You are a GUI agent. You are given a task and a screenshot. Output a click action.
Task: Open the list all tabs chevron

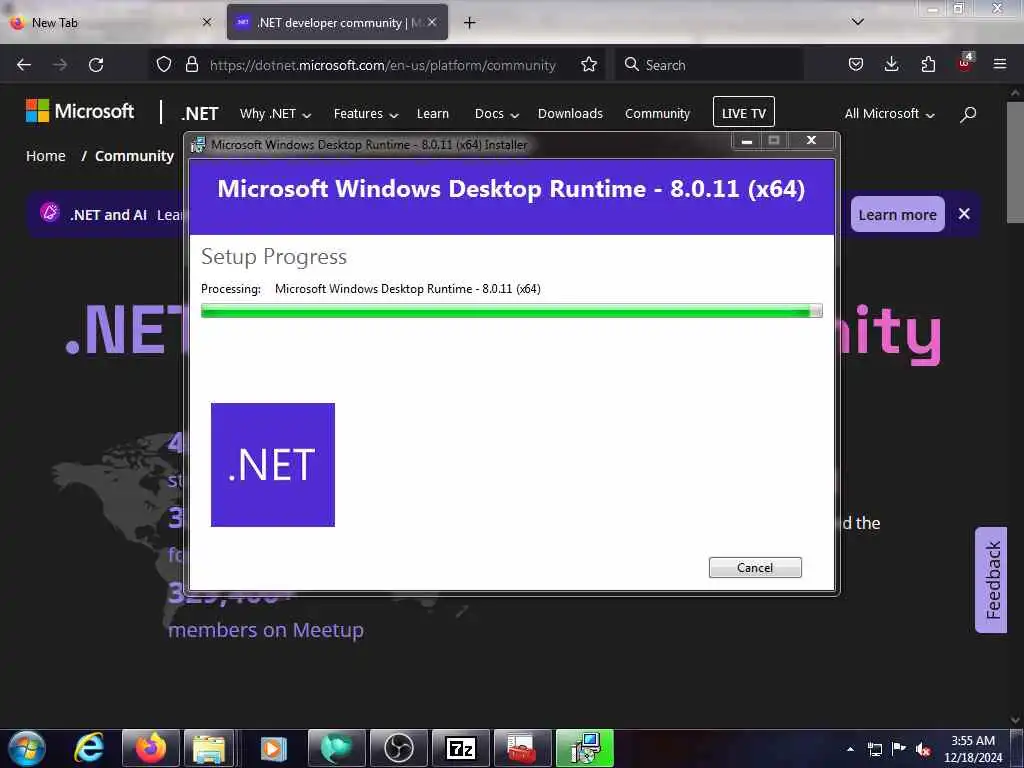pyautogui.click(x=857, y=22)
